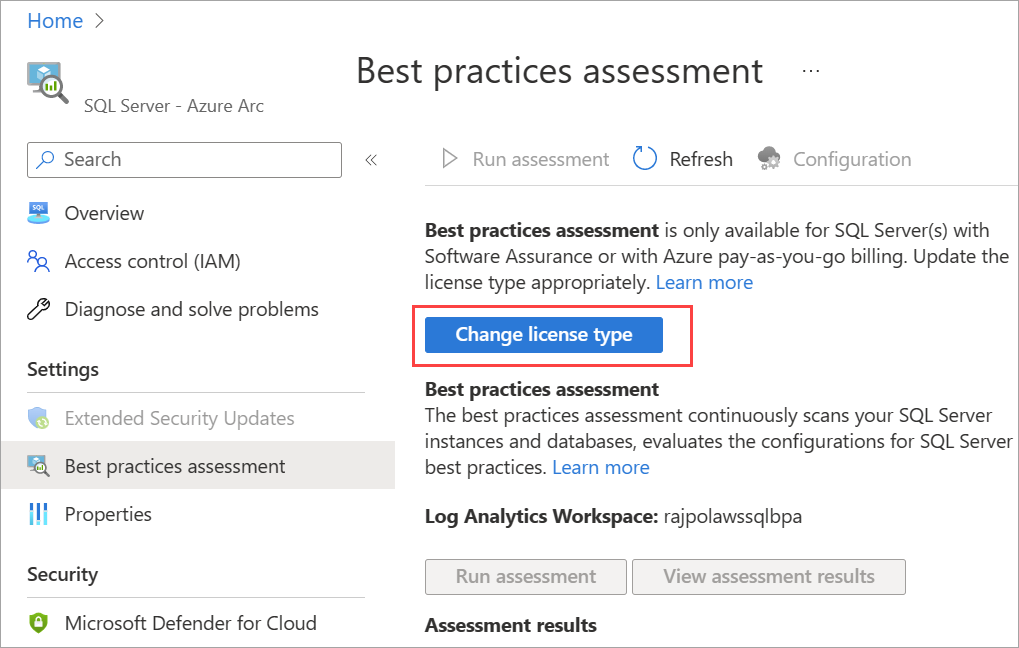Open the ellipsis menu next to page title
The image size is (1019, 648).
(x=810, y=69)
